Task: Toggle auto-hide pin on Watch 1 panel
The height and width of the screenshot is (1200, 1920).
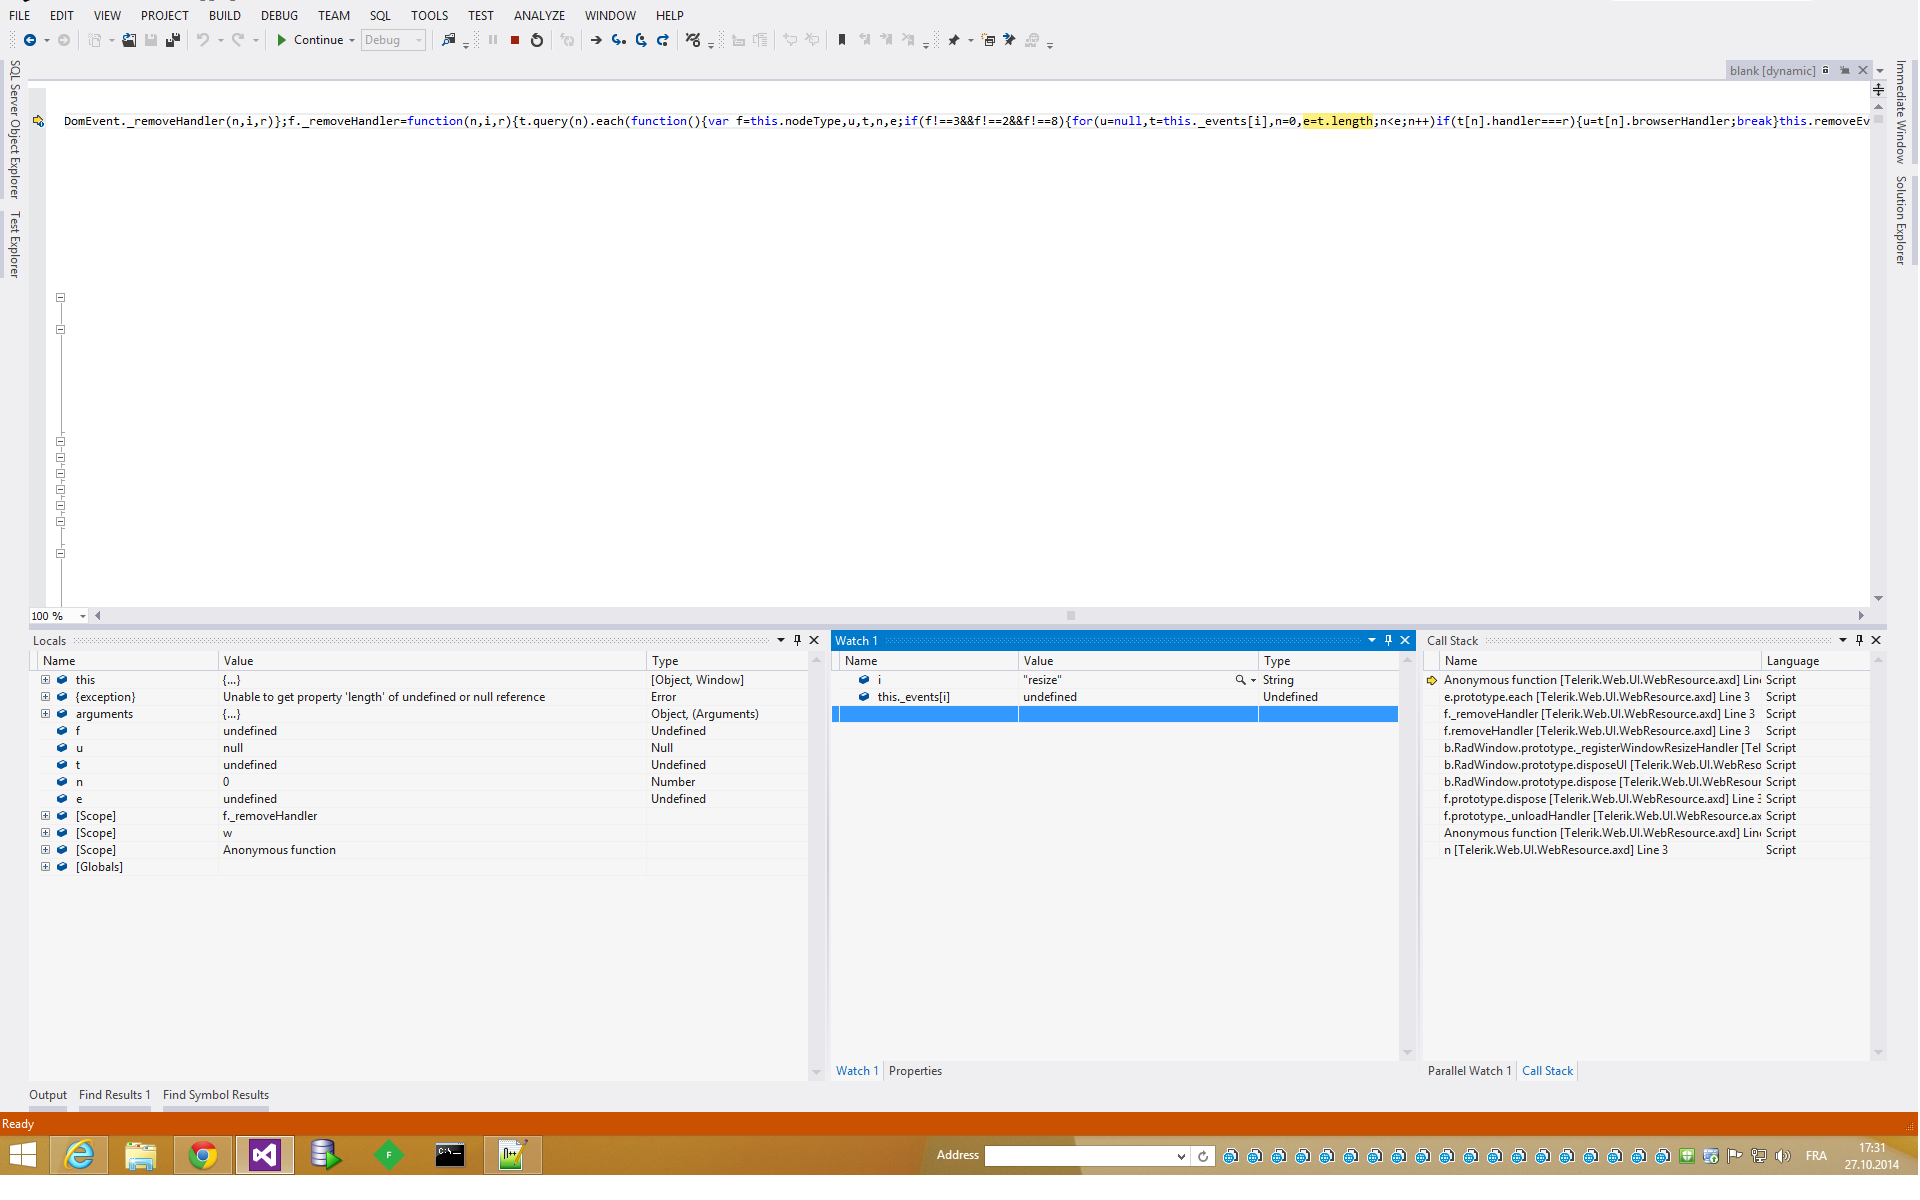Action: [x=1388, y=640]
